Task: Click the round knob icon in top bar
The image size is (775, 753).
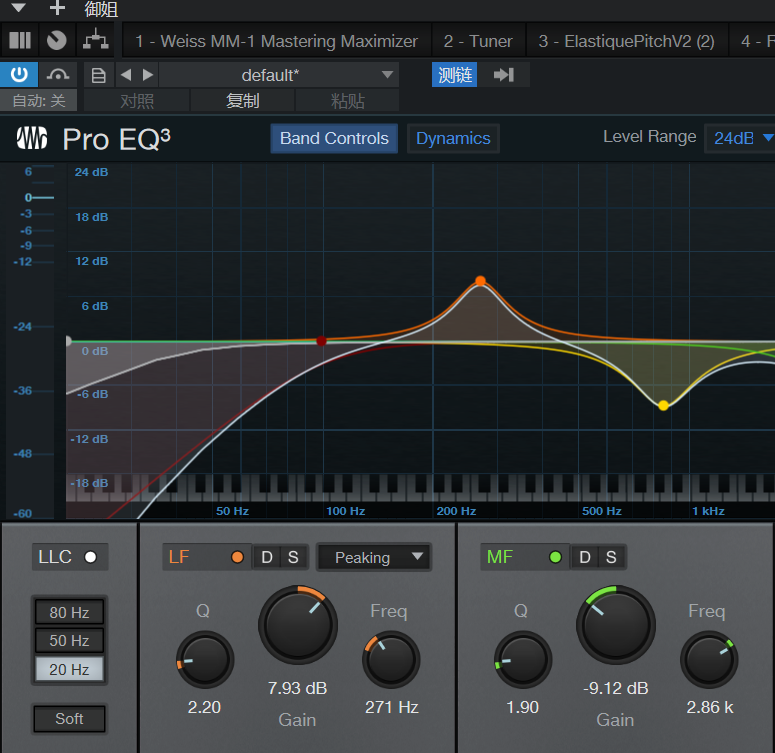Action: point(56,40)
